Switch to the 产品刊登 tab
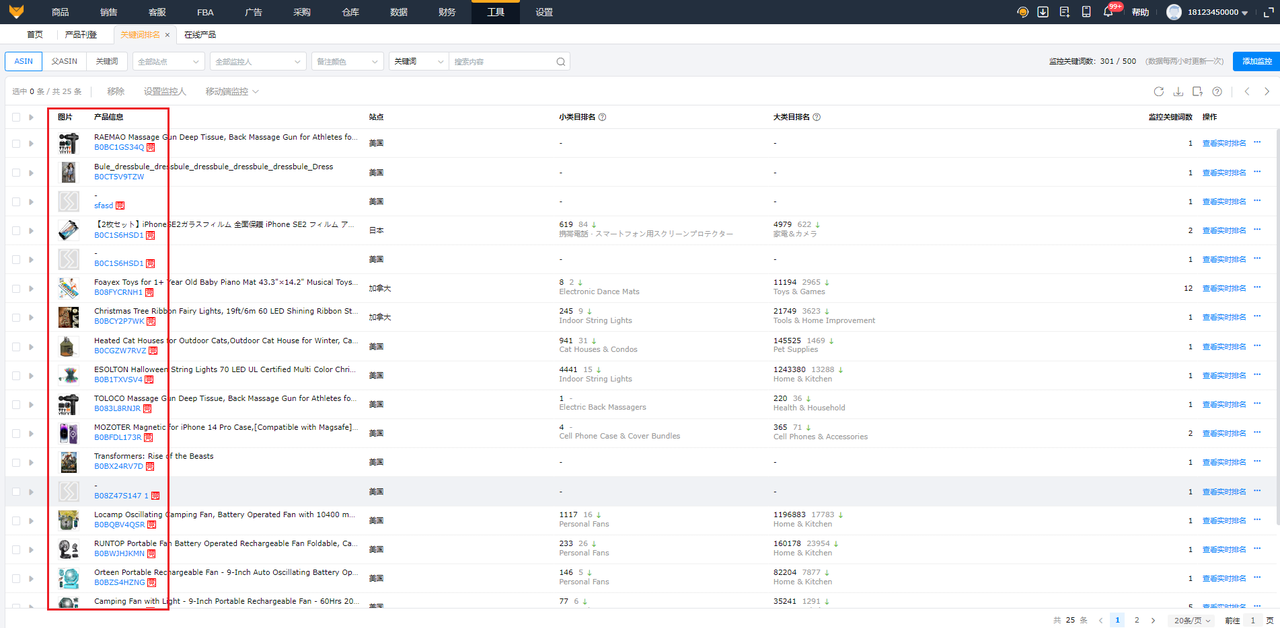Image resolution: width=1280 pixels, height=628 pixels. tap(82, 34)
